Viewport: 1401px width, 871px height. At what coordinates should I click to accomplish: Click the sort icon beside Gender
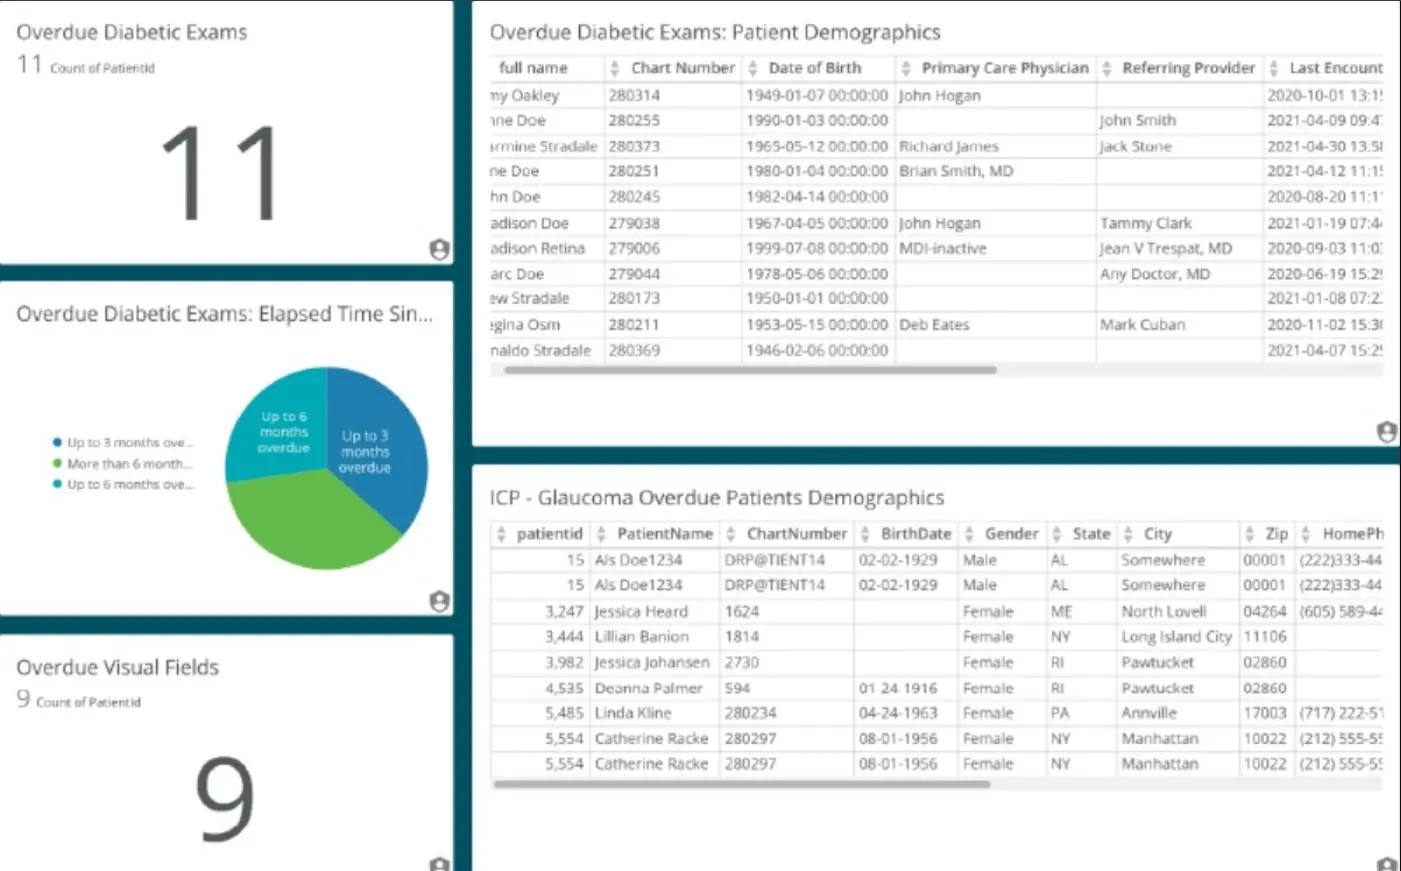969,533
